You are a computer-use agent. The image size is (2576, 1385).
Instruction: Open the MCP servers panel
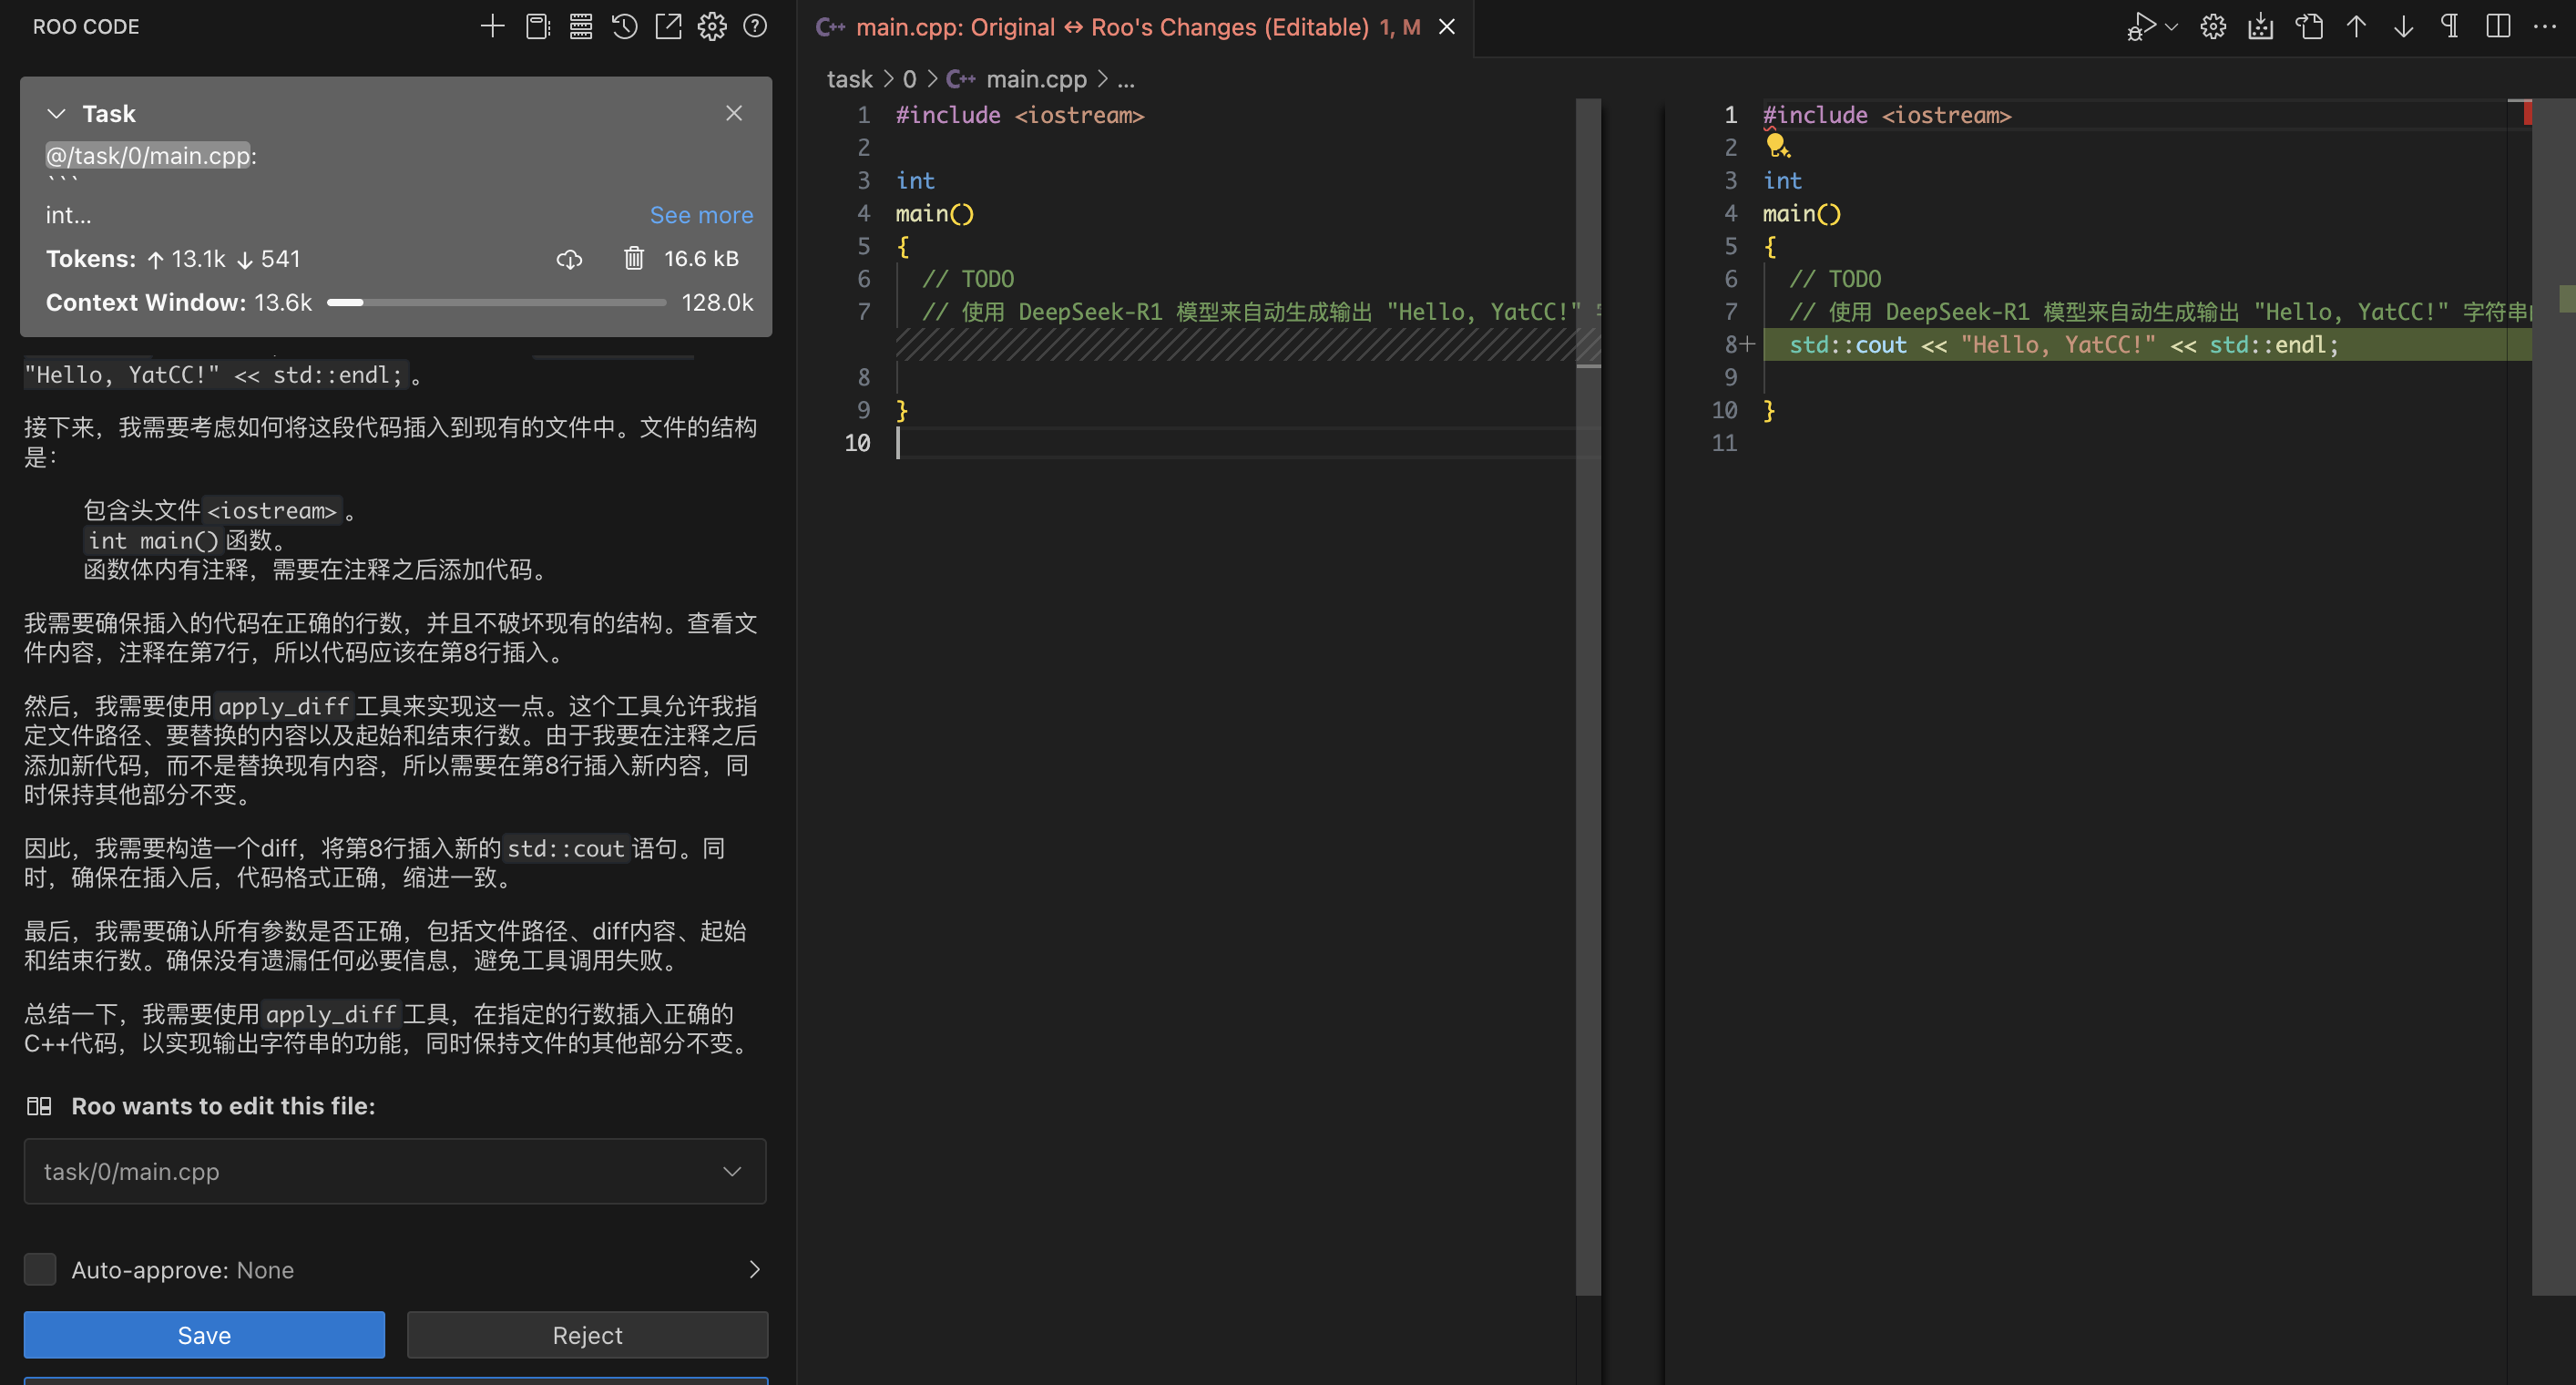coord(581,27)
